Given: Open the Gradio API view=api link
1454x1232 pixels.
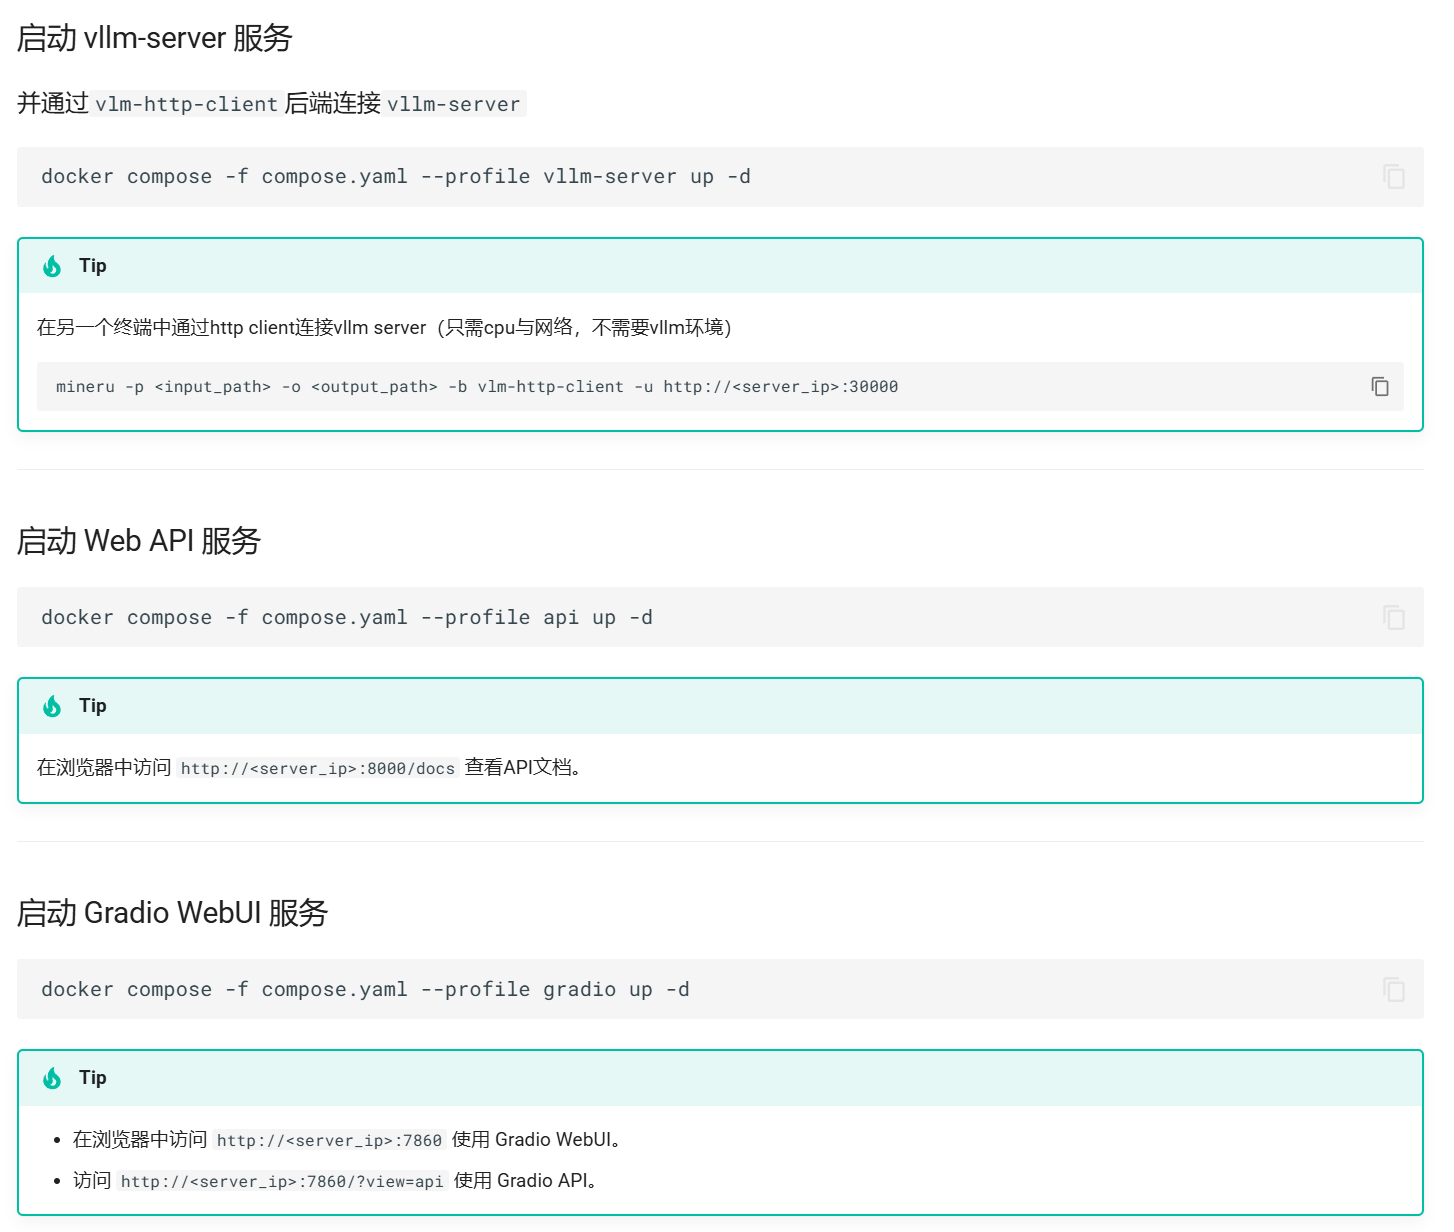Looking at the screenshot, I should 283,1181.
